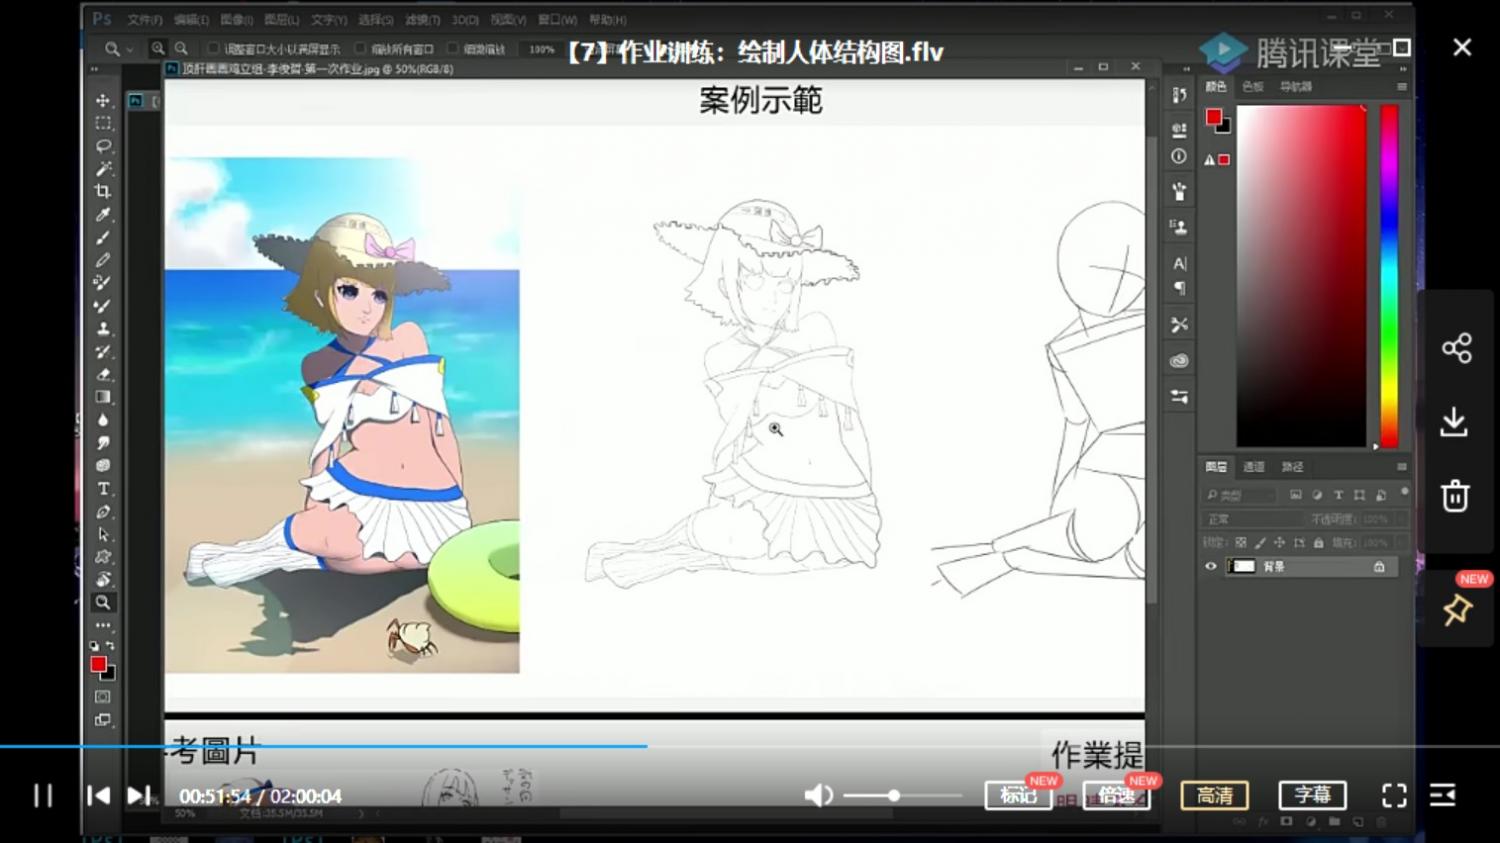Open the 文件(F) menu
Image resolution: width=1500 pixels, height=843 pixels.
pyautogui.click(x=145, y=20)
